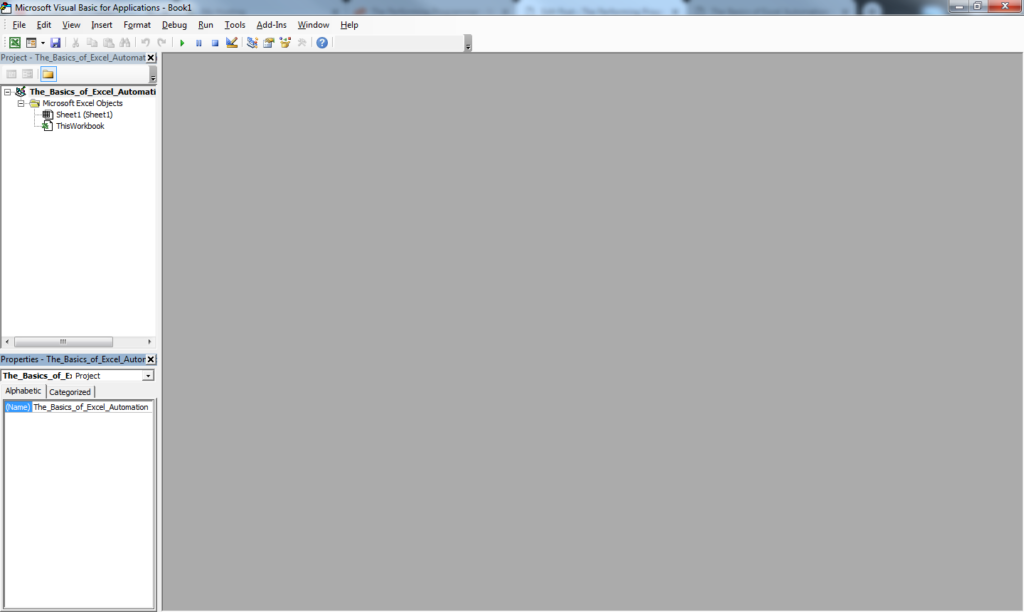
Task: Open the Debug menu
Action: (x=174, y=24)
